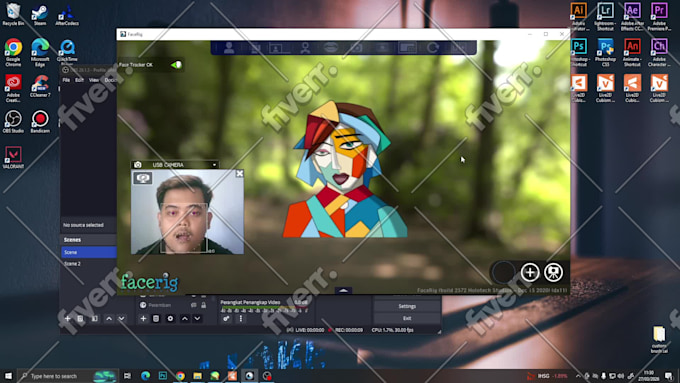
Task: Toggle the Face Tracker OK switch
Action: click(x=176, y=65)
